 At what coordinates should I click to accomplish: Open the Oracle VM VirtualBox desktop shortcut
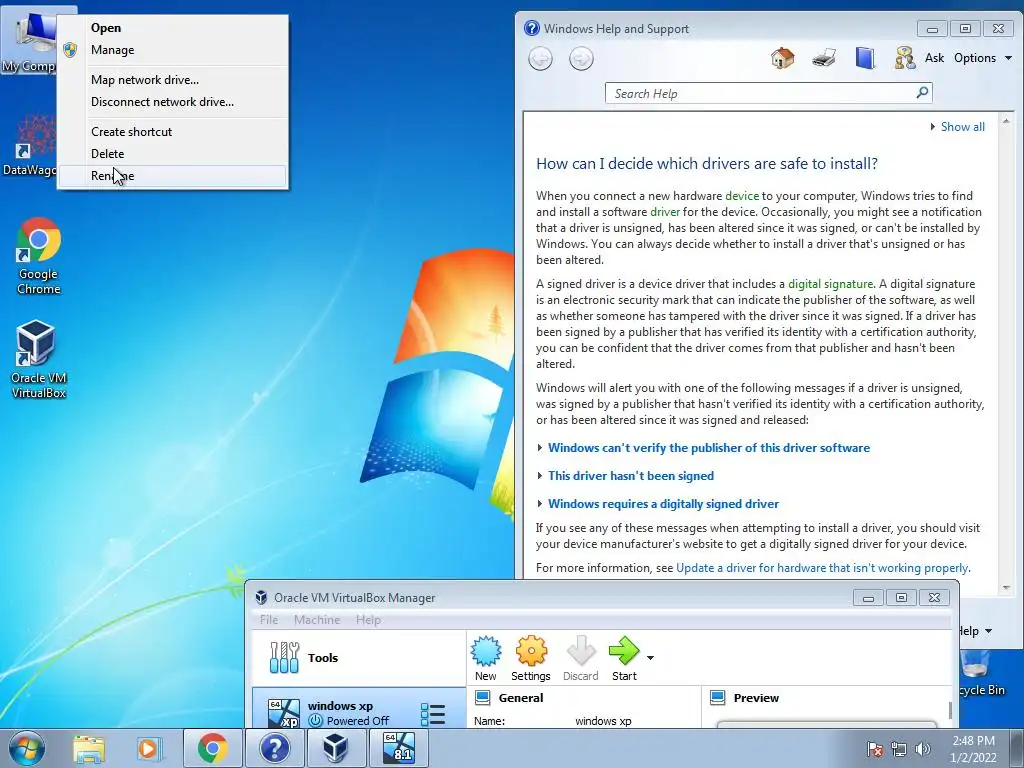[x=39, y=359]
